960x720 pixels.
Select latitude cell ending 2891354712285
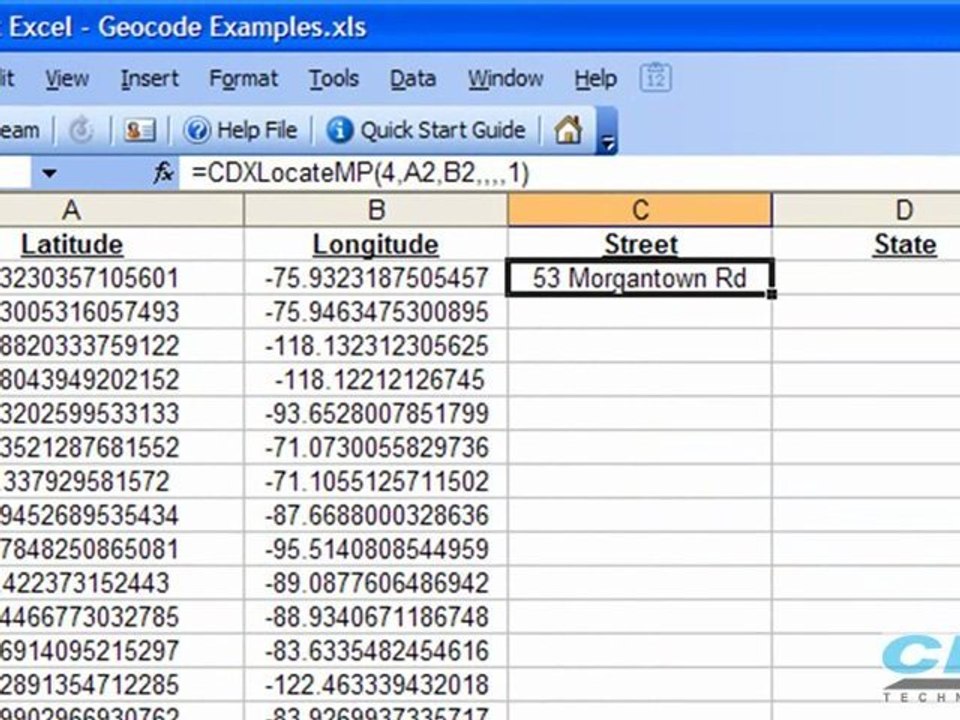121,684
